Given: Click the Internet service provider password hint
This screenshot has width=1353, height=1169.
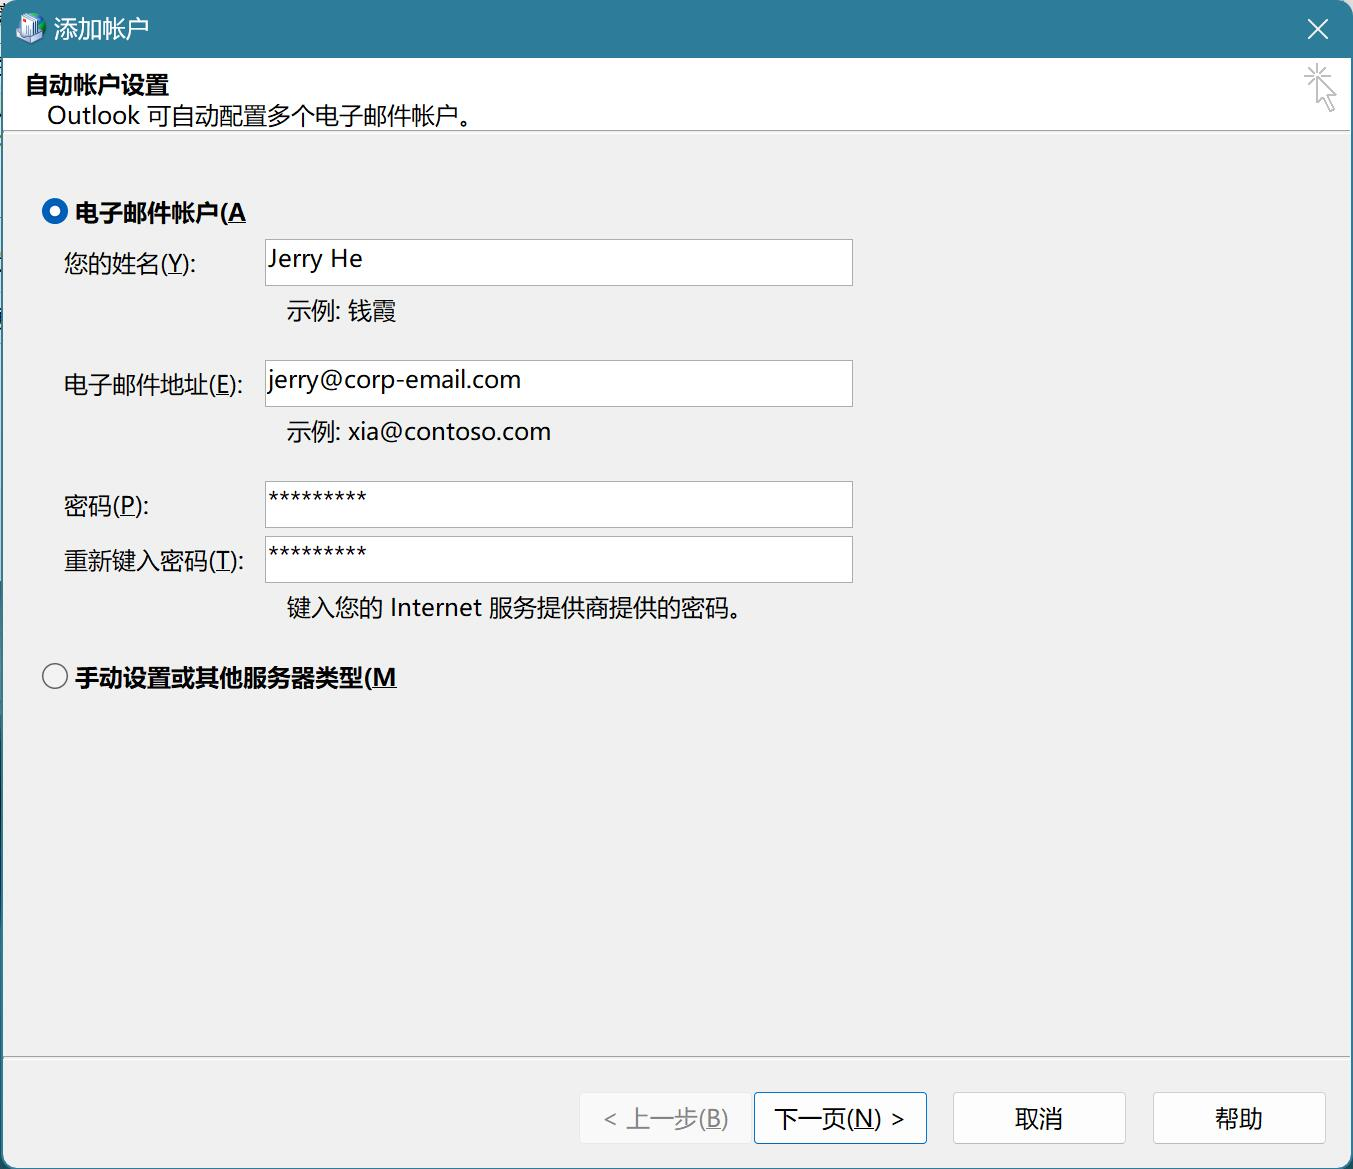Looking at the screenshot, I should click(515, 608).
